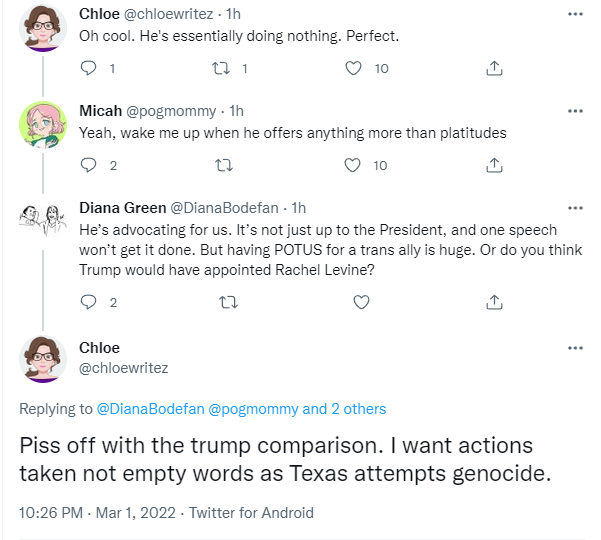The width and height of the screenshot is (601, 540).
Task: Open @pogmommy mention in reply line
Action: 253,409
